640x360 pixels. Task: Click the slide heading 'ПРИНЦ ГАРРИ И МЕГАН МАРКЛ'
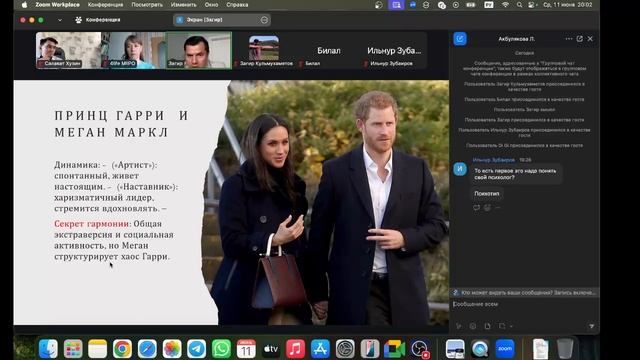click(121, 124)
